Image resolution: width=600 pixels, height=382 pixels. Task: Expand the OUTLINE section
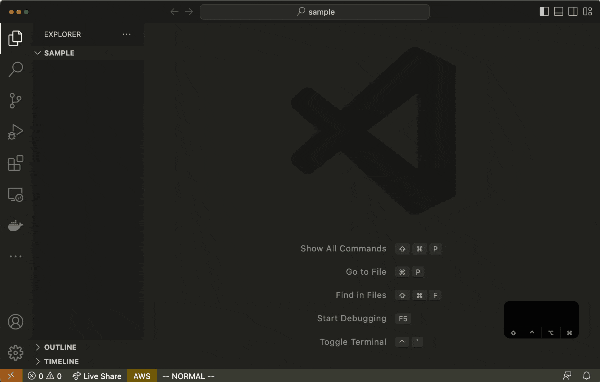pos(88,347)
